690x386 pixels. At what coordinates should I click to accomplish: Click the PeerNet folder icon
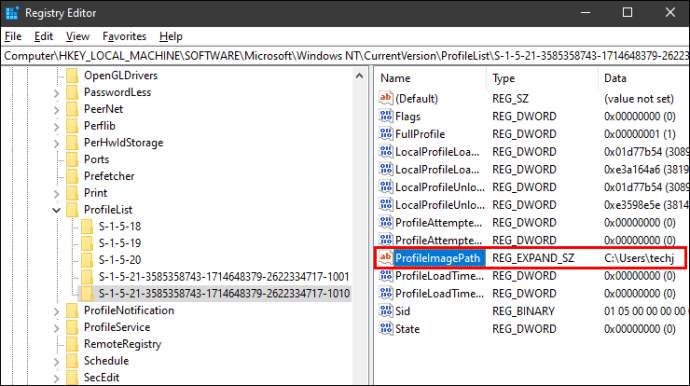72,109
